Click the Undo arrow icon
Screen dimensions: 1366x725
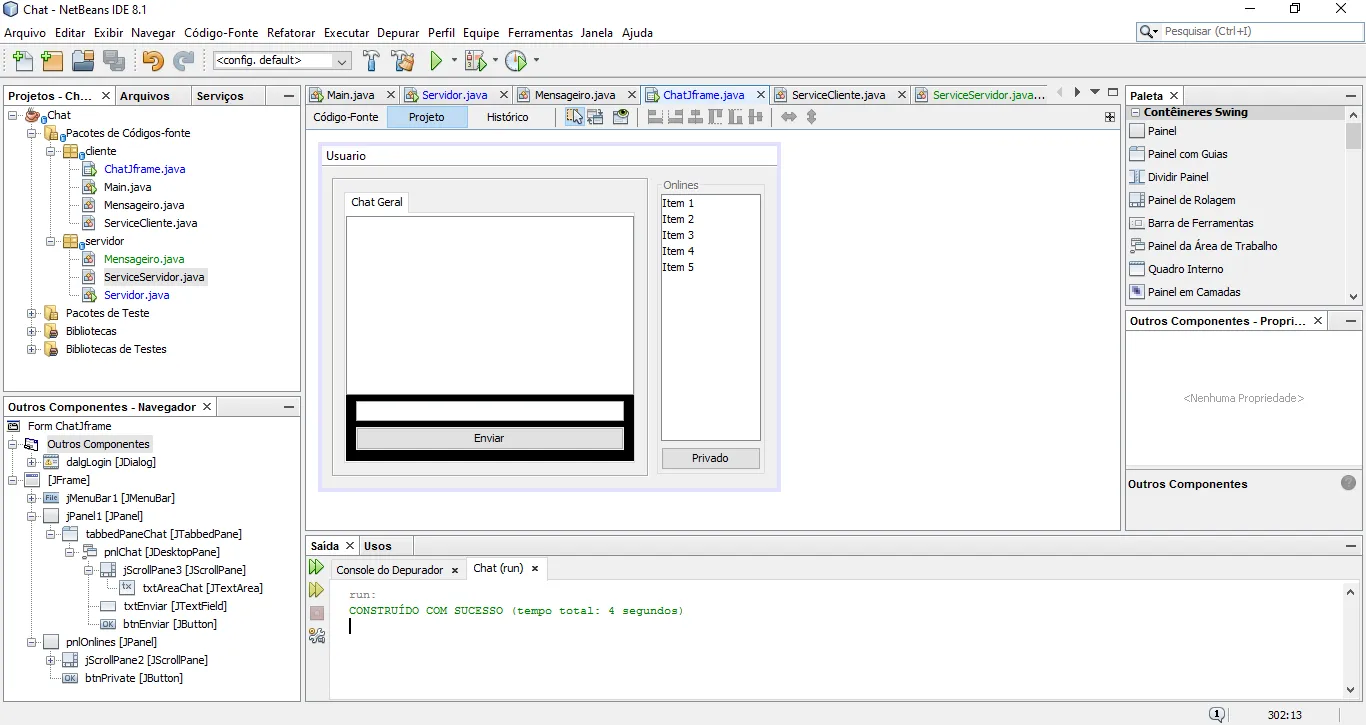[x=152, y=61]
